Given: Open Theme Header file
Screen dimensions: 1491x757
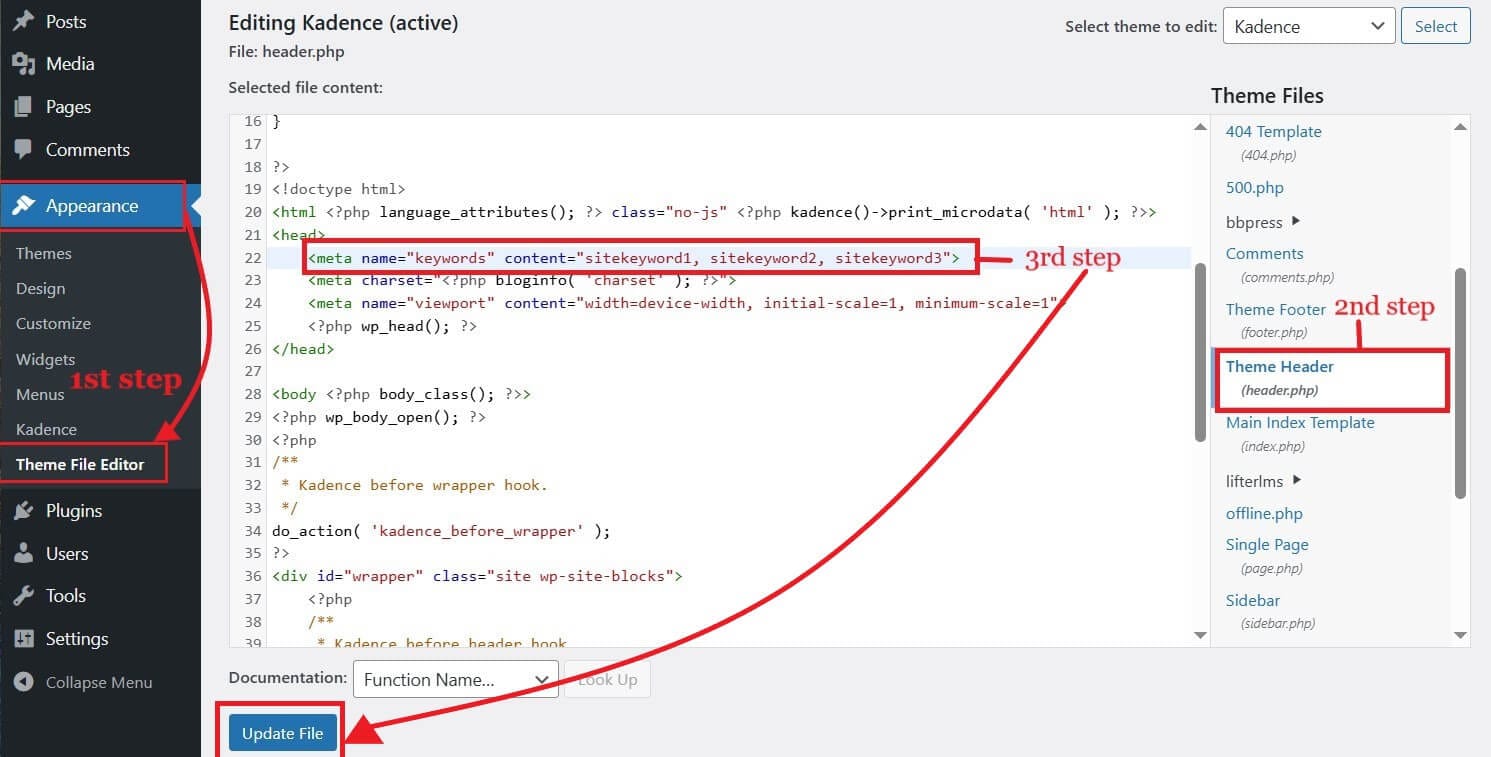Looking at the screenshot, I should point(1280,366).
